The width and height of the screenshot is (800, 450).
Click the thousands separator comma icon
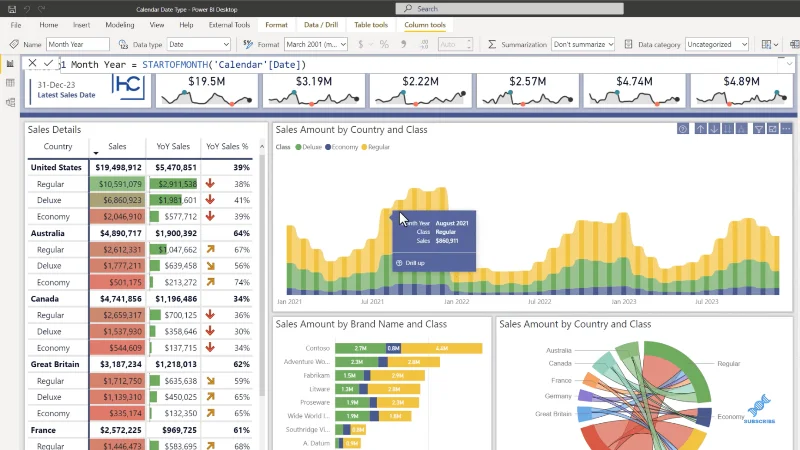click(x=404, y=44)
